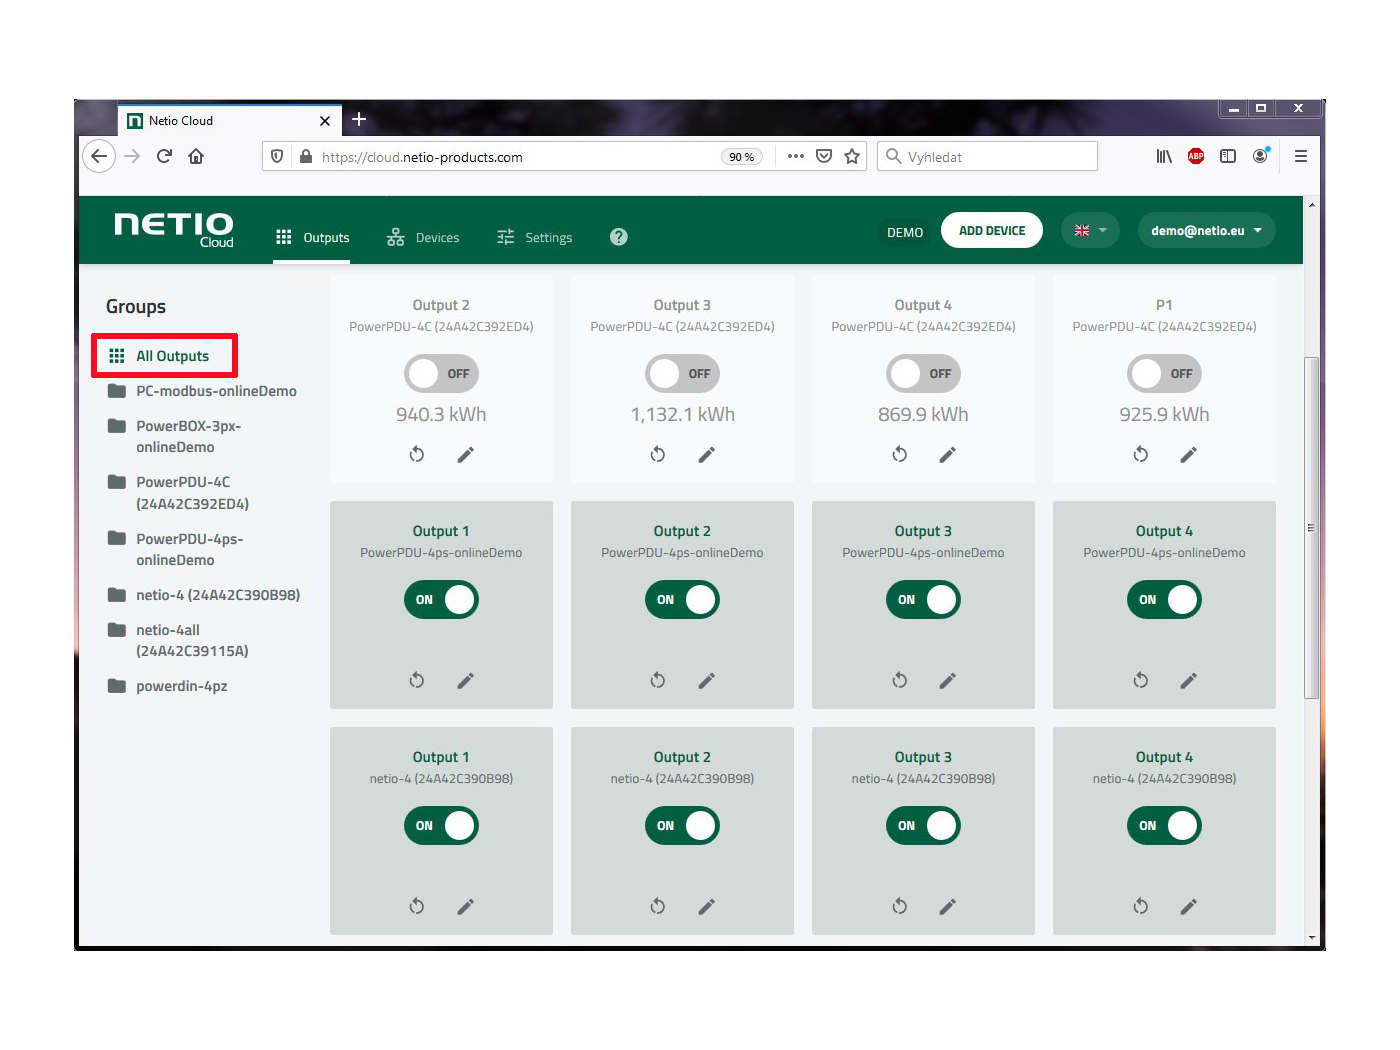The height and width of the screenshot is (1050, 1400).
Task: Reload the page in Firefox
Action: point(164,156)
